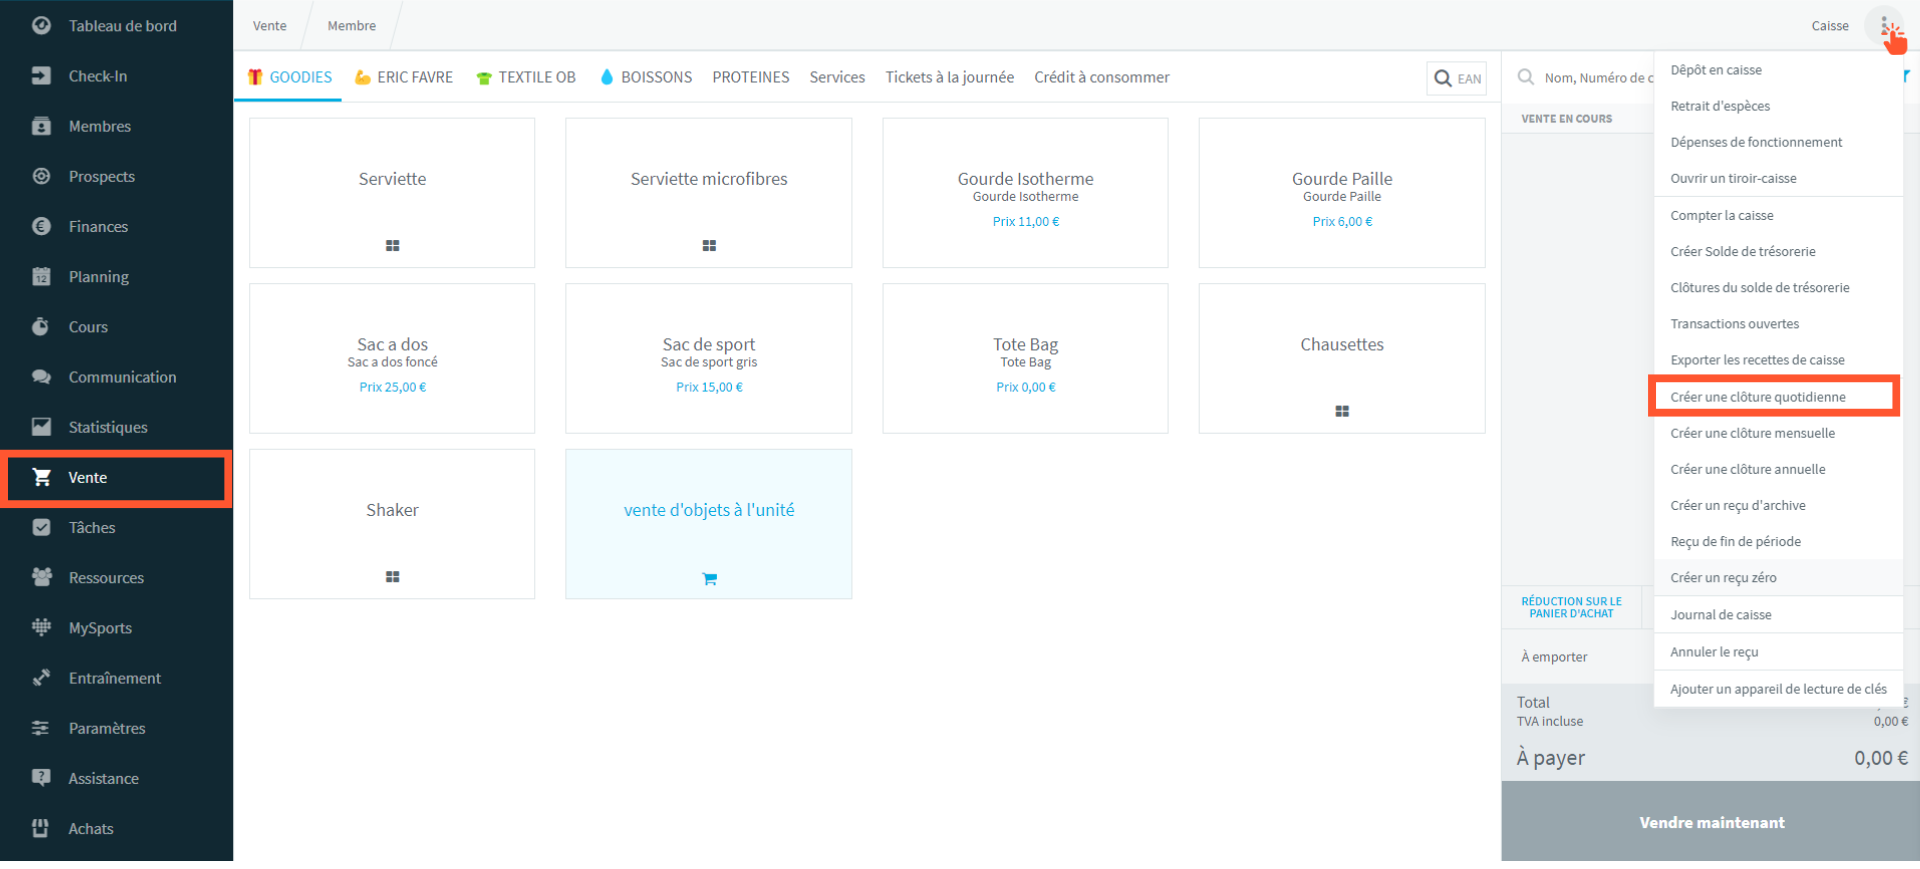
Task: Select Ouvrir un tiroir-caisse
Action: tap(1778, 178)
